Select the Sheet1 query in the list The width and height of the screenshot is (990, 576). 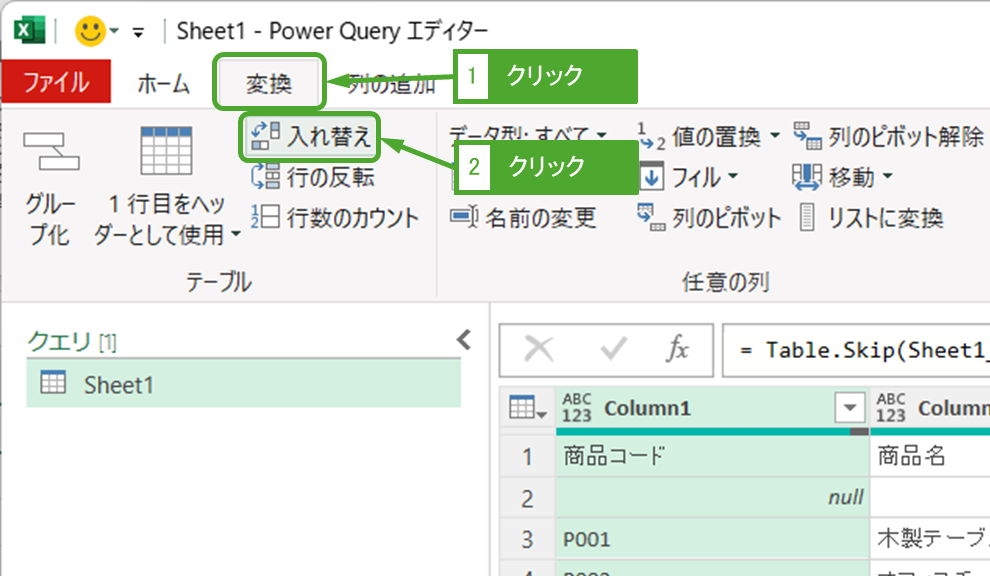pyautogui.click(x=118, y=384)
